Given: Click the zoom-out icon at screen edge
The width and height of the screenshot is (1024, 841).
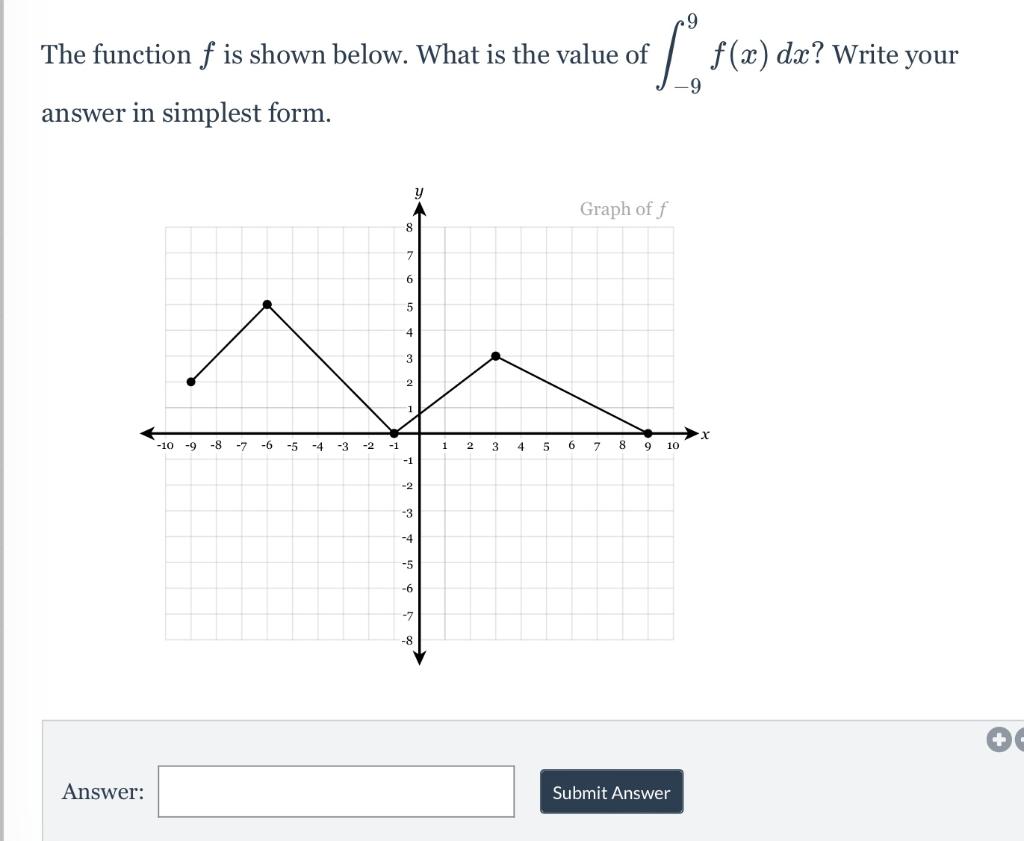Looking at the screenshot, I should [x=1019, y=738].
